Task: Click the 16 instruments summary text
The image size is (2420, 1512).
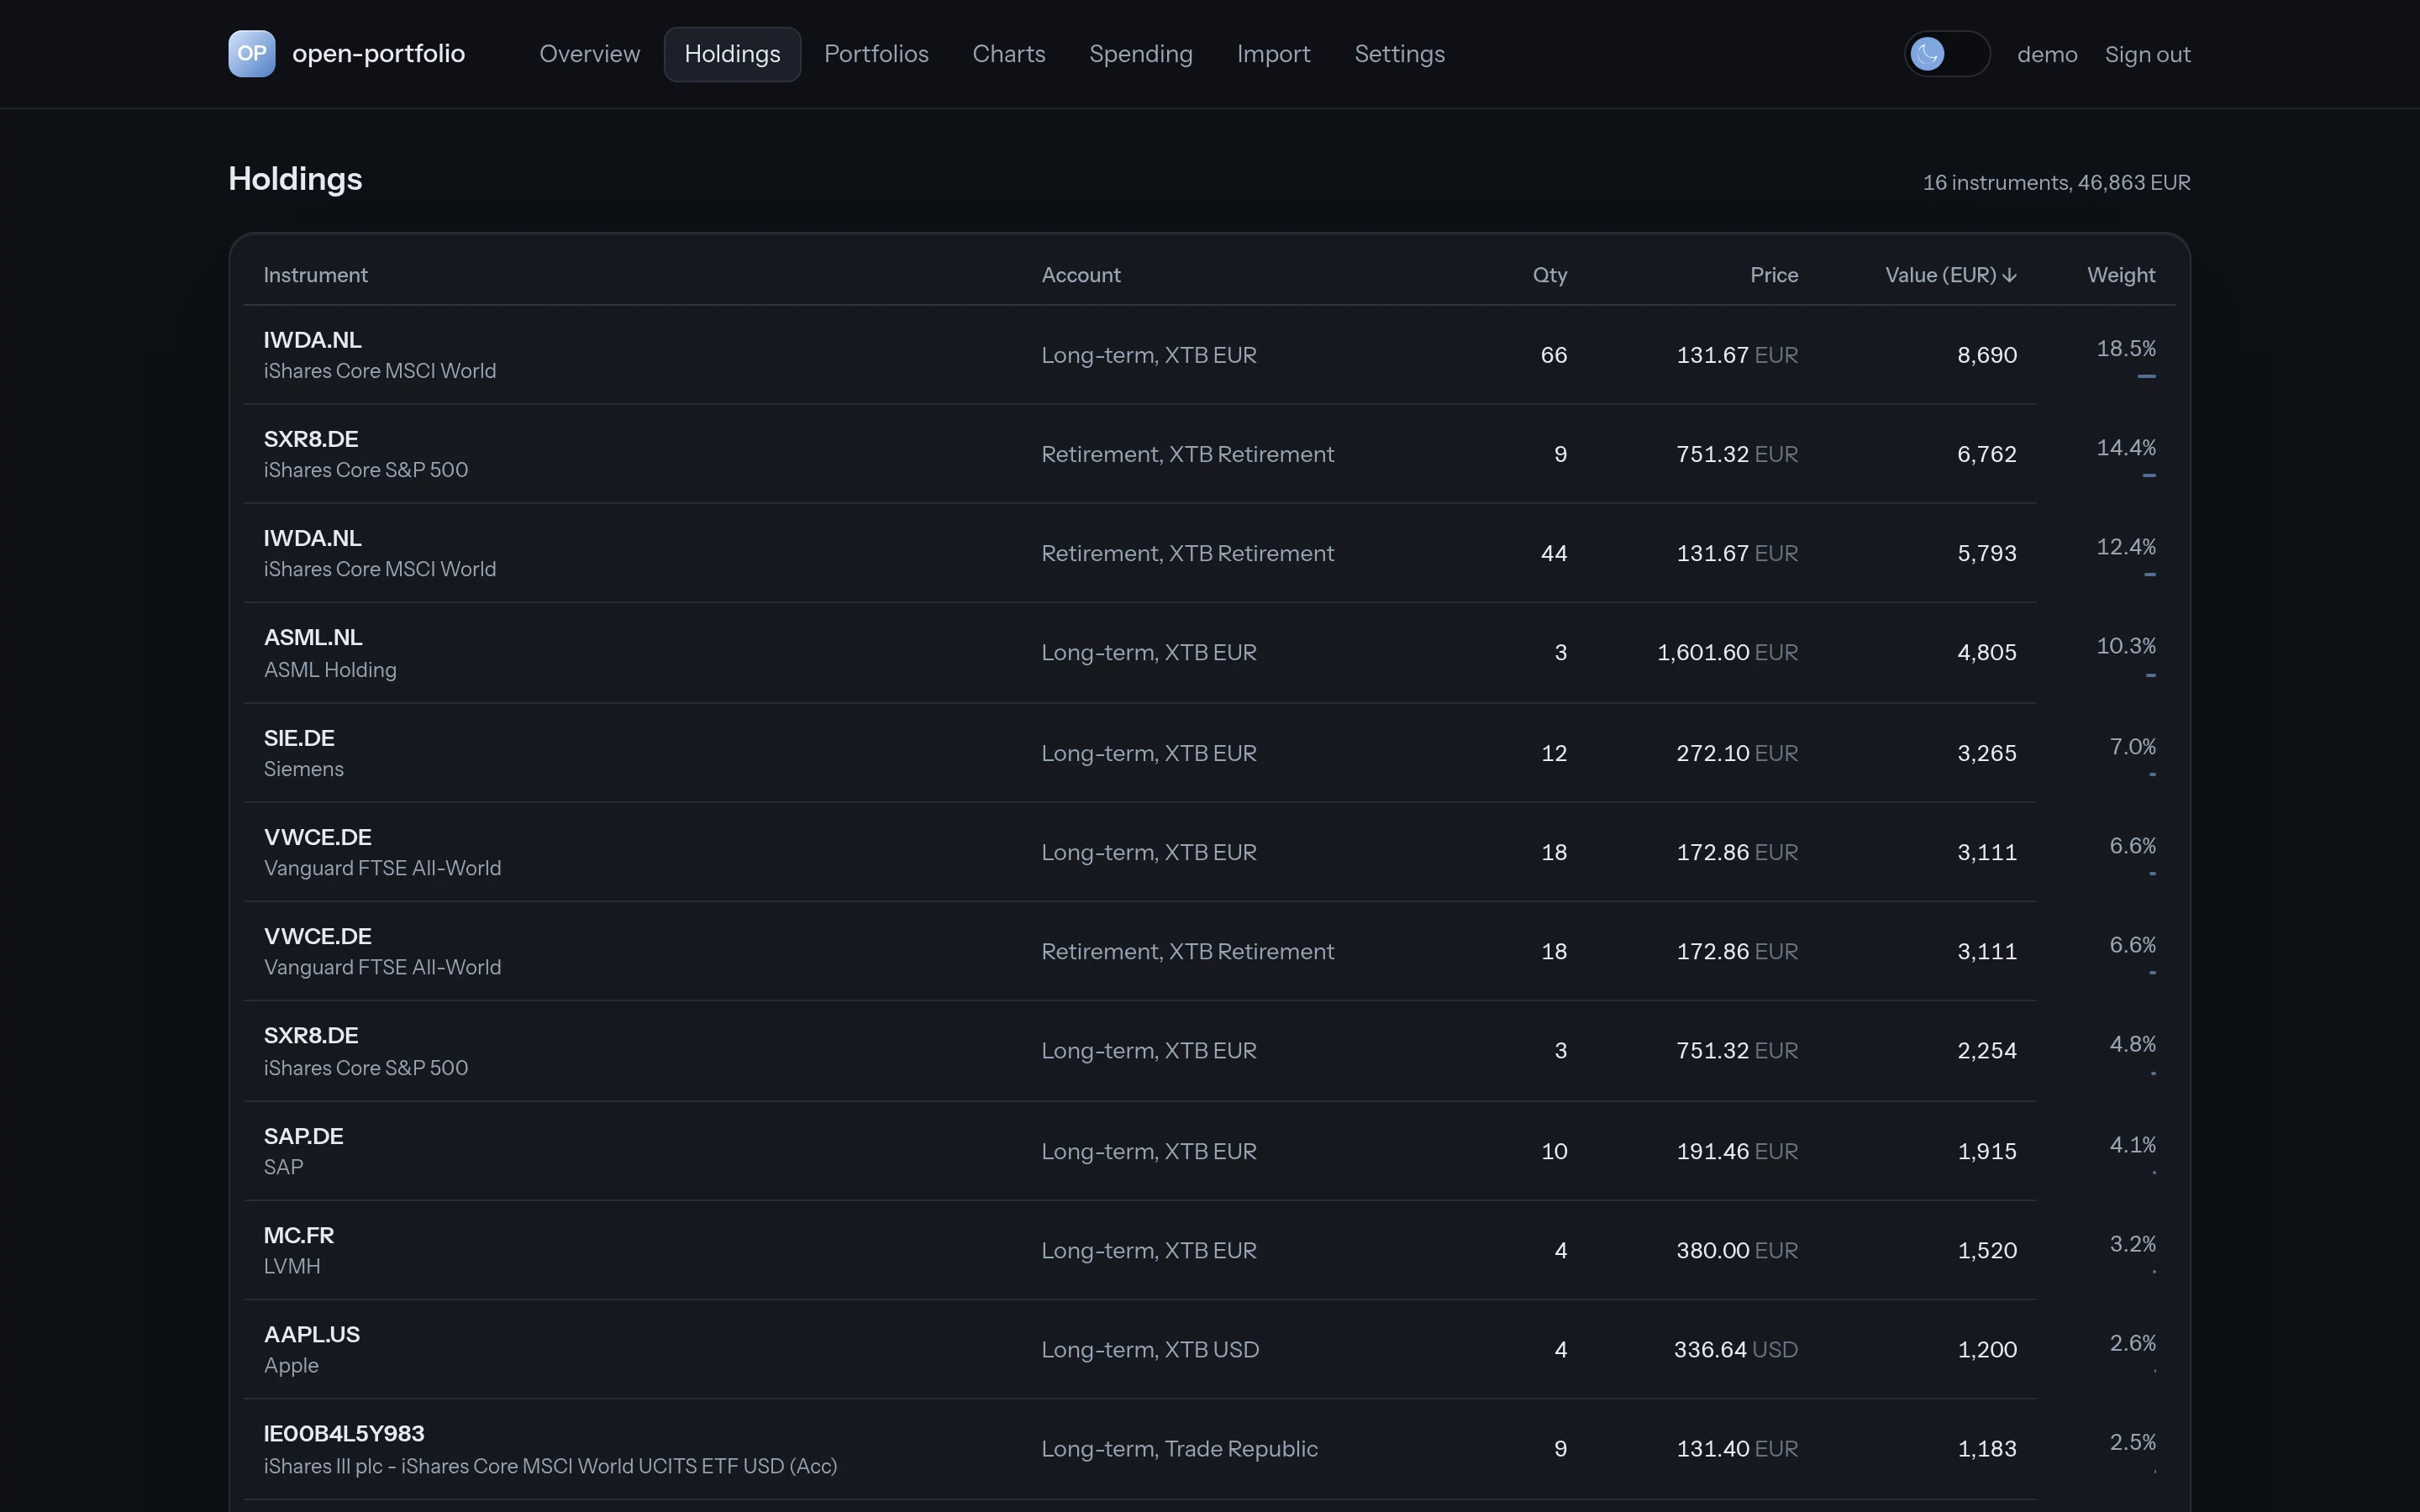Action: (x=2056, y=182)
